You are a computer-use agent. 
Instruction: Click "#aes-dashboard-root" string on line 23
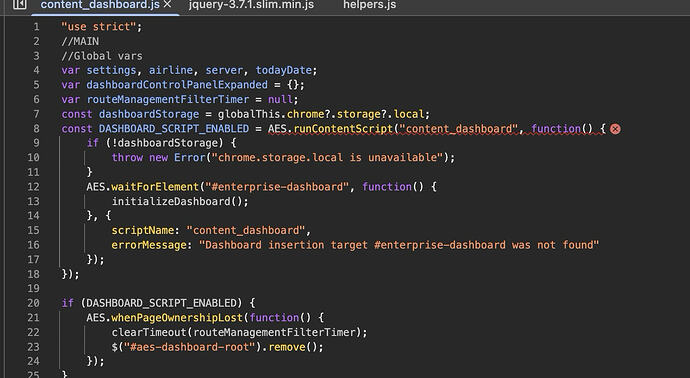(190, 347)
